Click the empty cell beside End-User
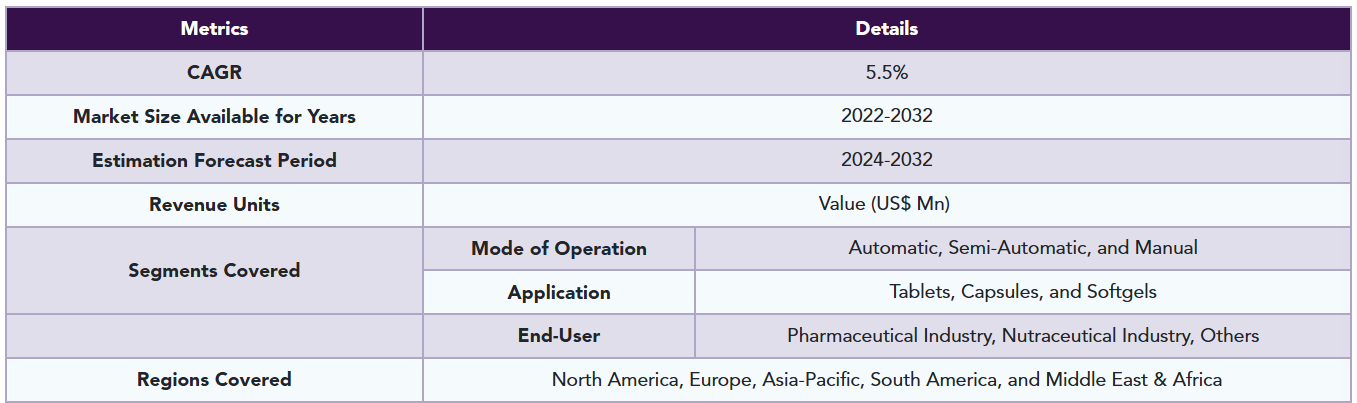The image size is (1357, 403). (x=214, y=336)
